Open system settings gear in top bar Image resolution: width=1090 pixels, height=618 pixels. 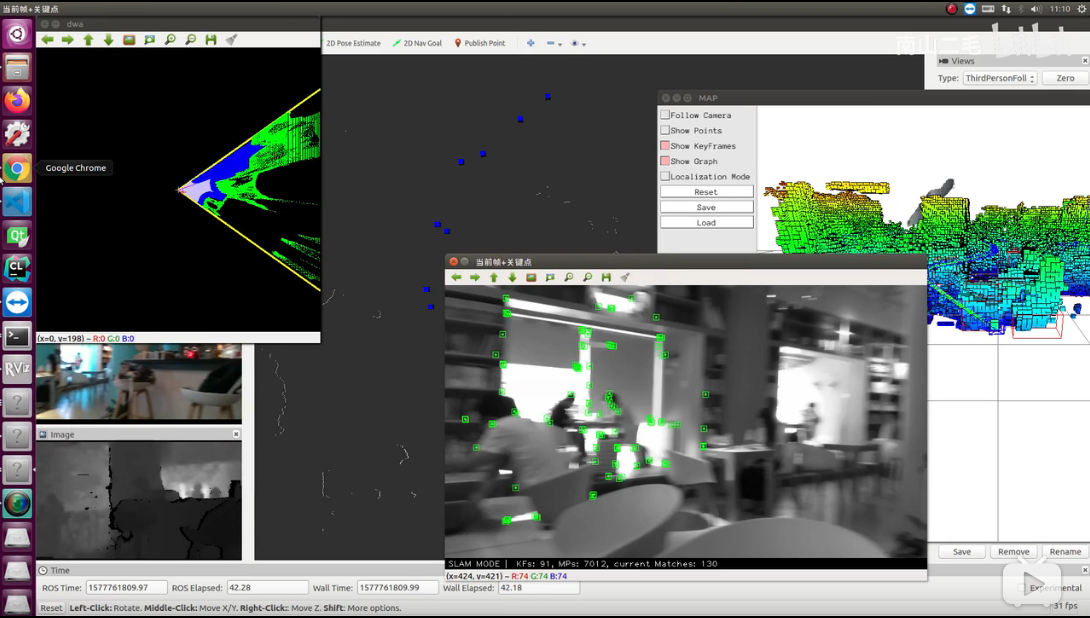[1081, 8]
